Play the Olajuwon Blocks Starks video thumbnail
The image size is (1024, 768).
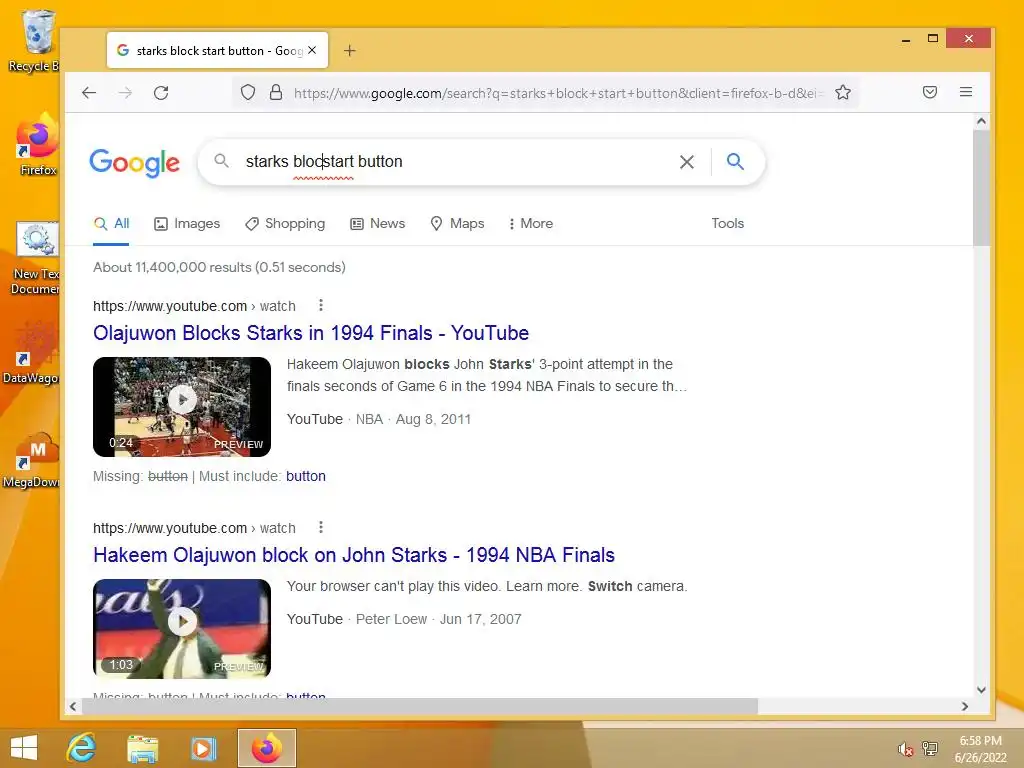pos(182,407)
